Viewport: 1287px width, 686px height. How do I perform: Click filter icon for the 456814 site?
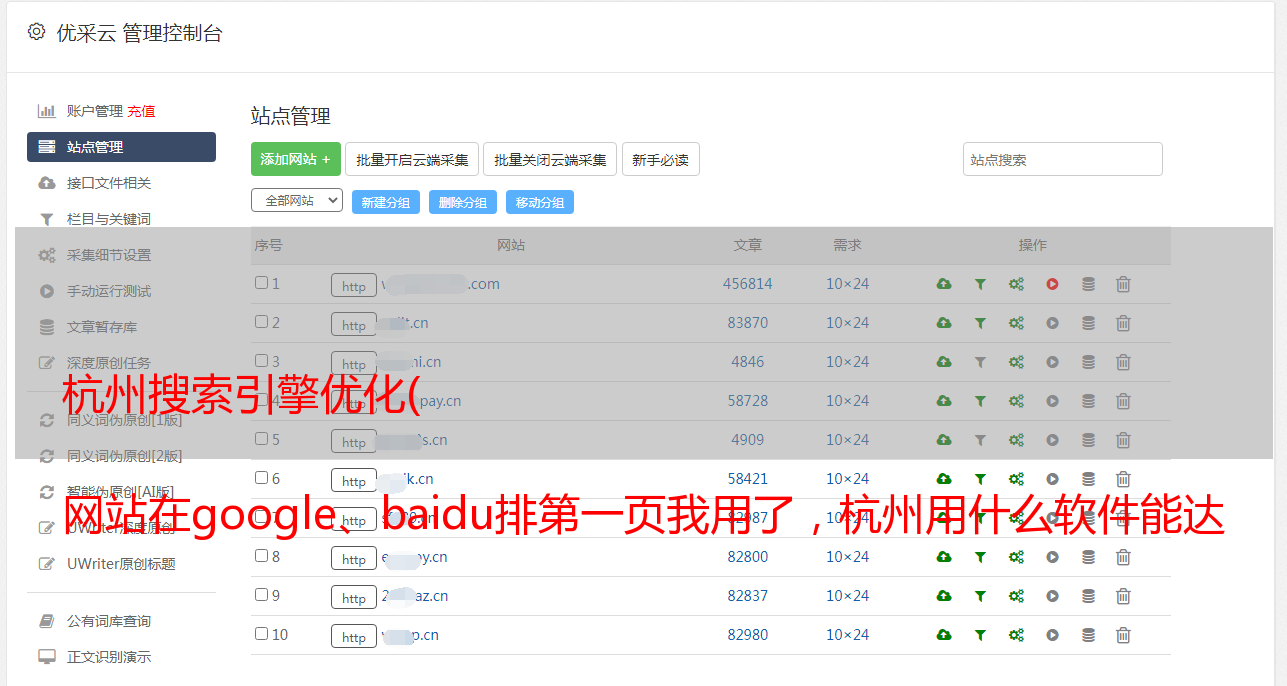pos(980,284)
